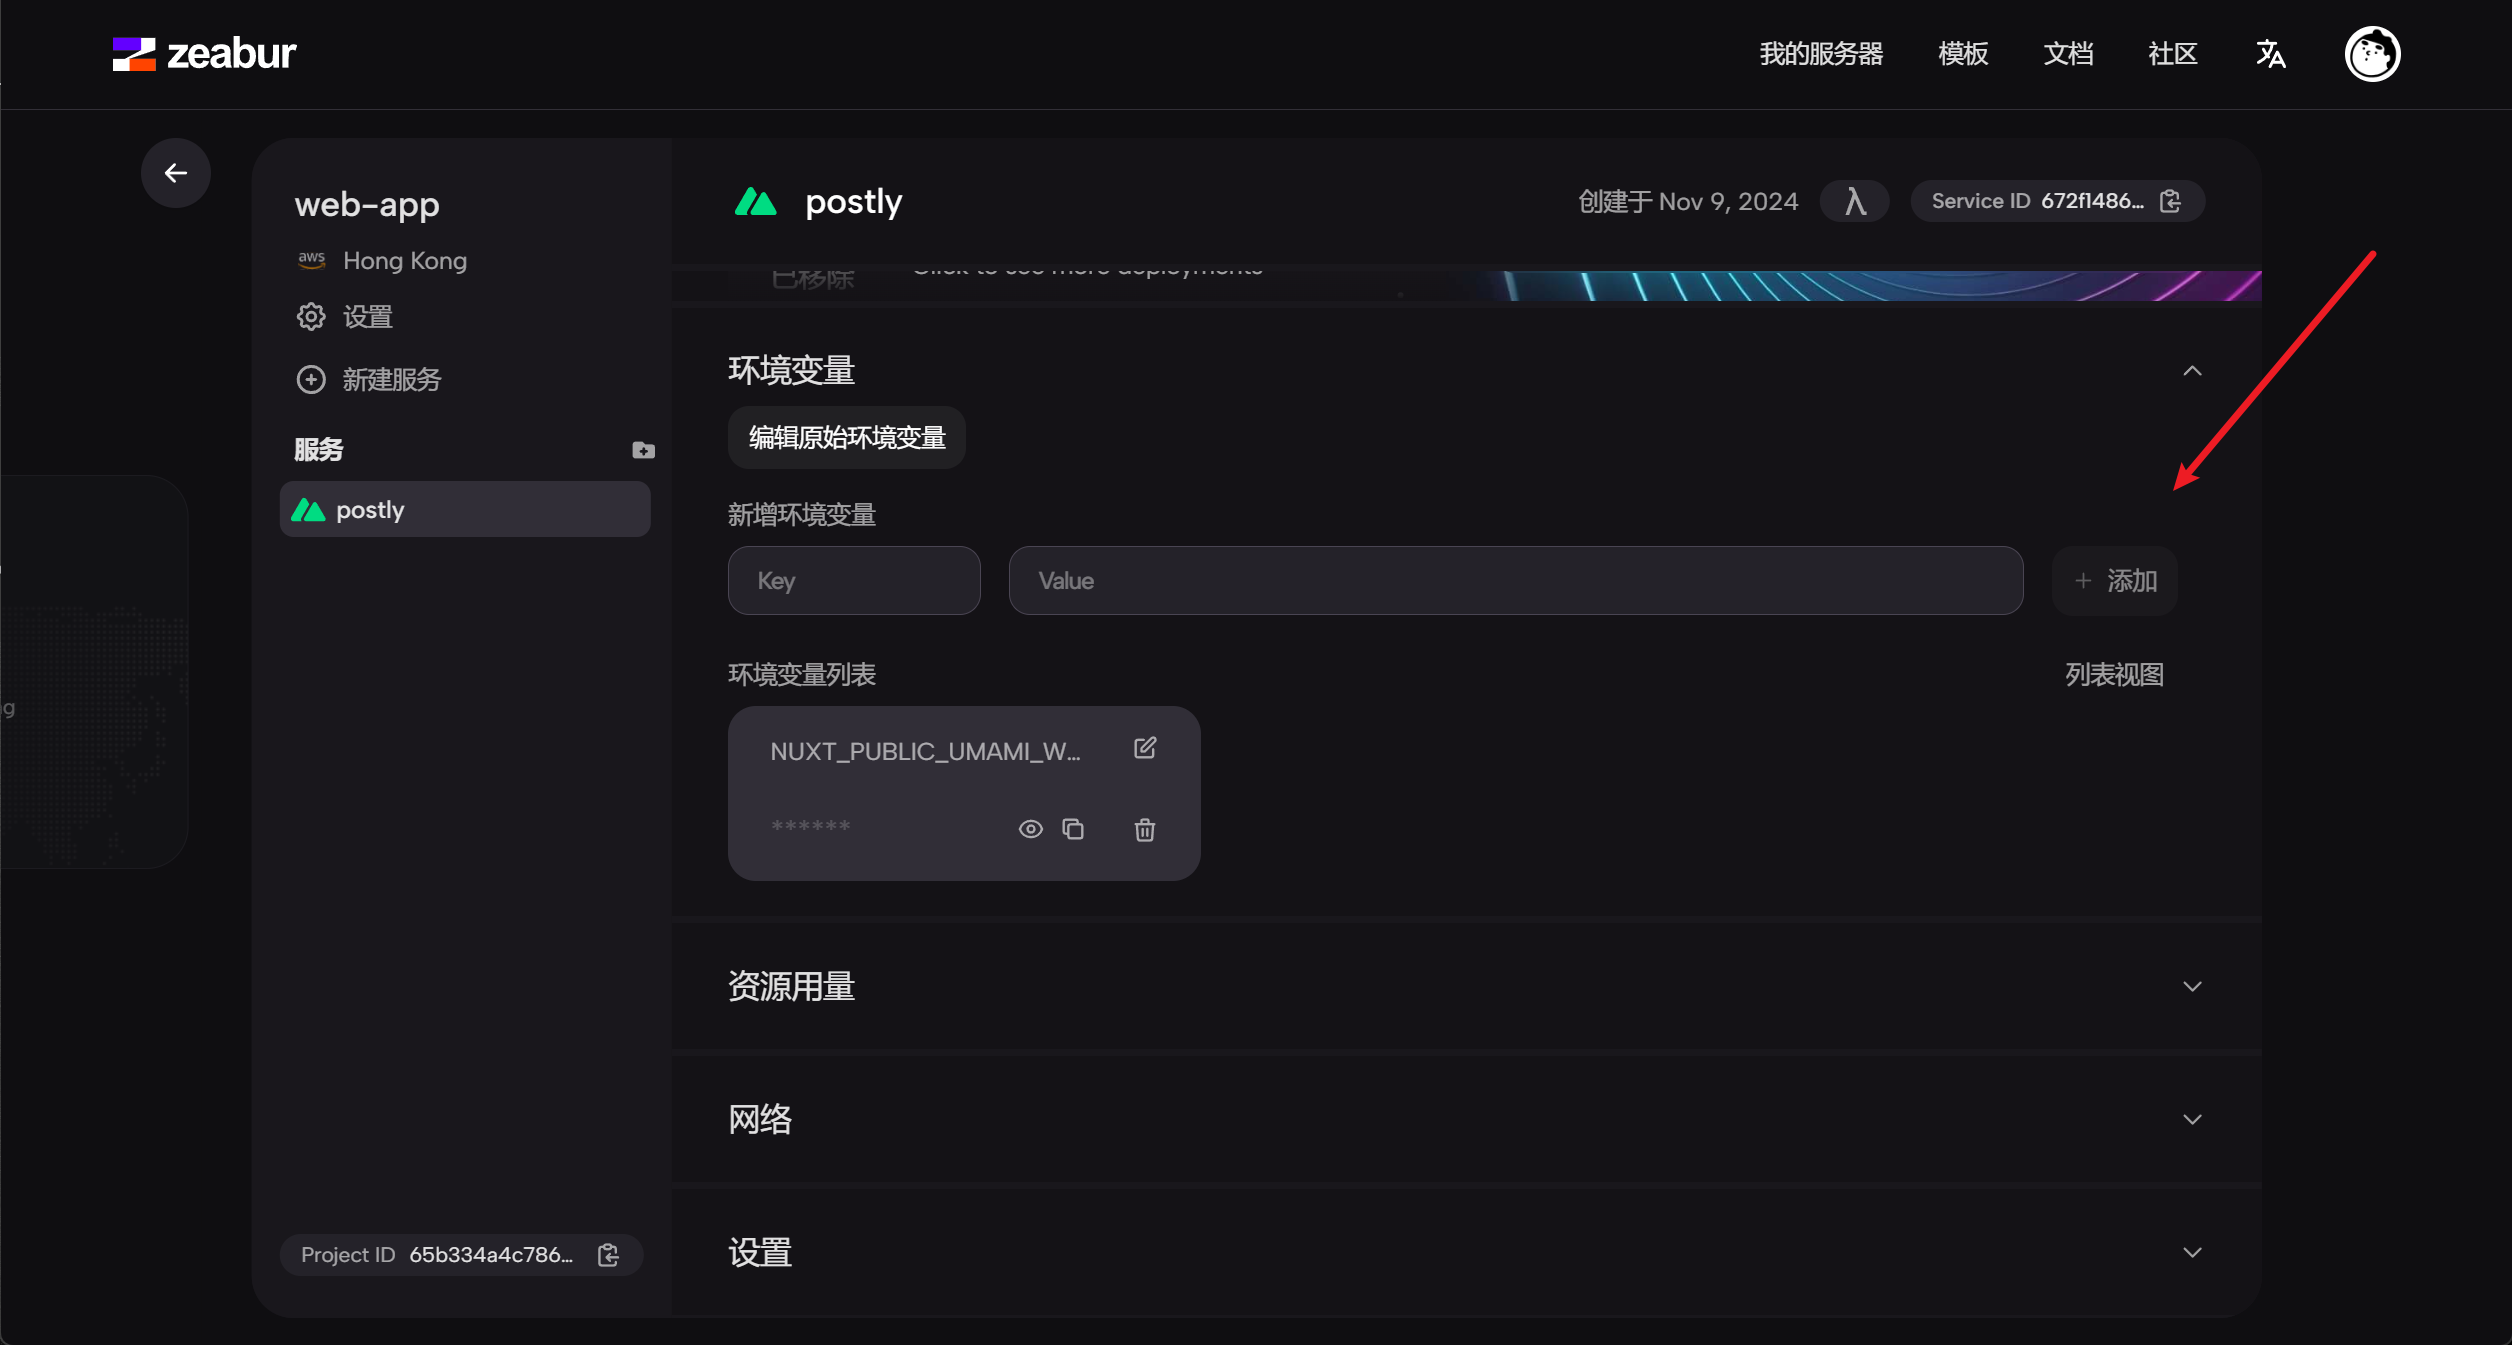Collapse the 环境变量 section

(x=2192, y=371)
